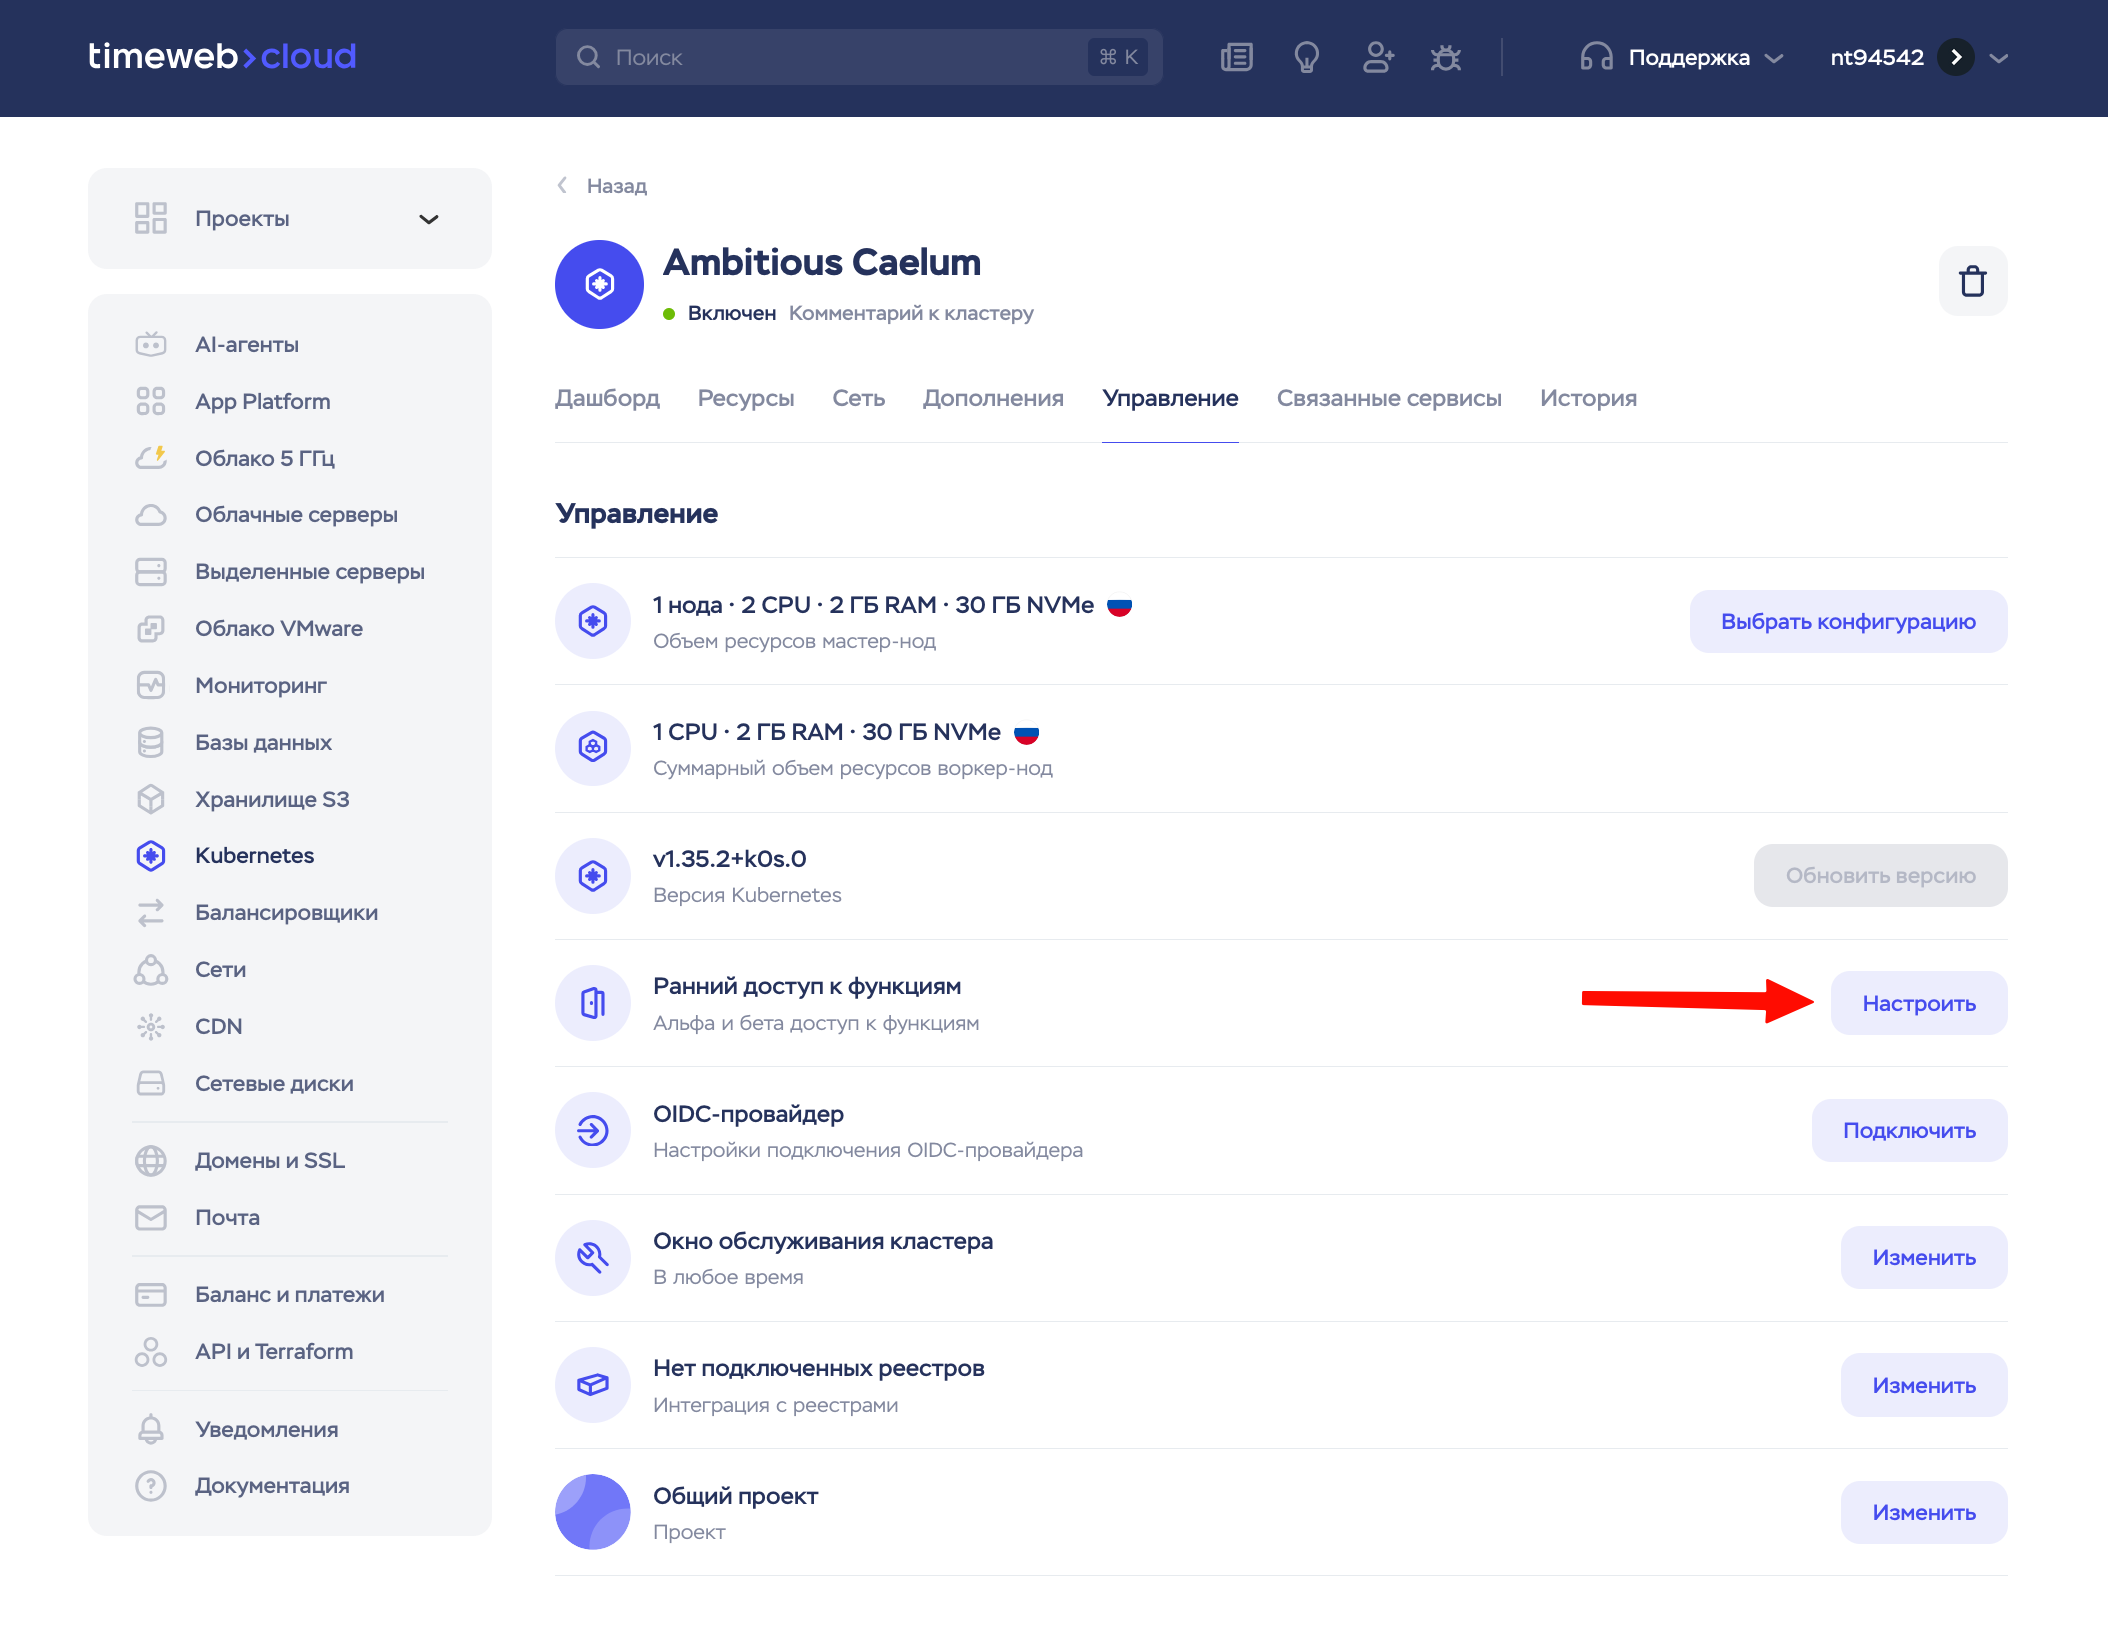Viewport: 2108px width, 1650px height.
Task: Switch to the Ресурсы tab
Action: [745, 398]
